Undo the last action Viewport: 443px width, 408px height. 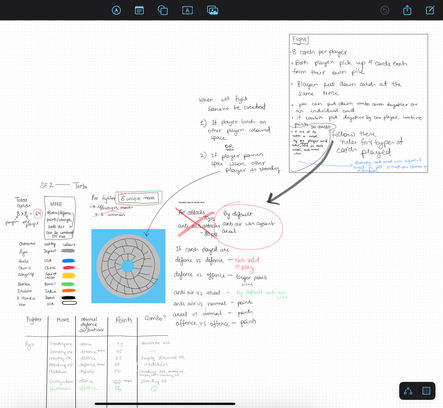tap(385, 10)
